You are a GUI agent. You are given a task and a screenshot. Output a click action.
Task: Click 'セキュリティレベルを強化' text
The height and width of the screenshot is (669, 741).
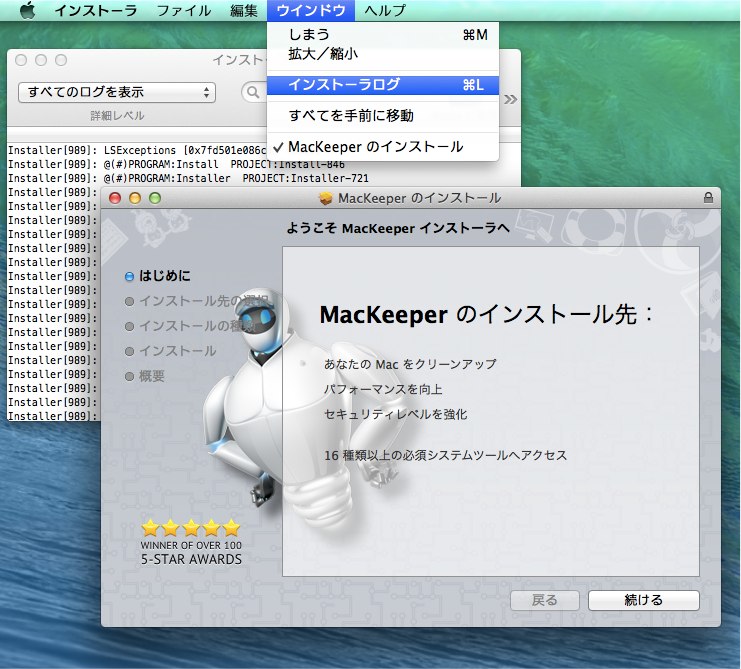396,414
